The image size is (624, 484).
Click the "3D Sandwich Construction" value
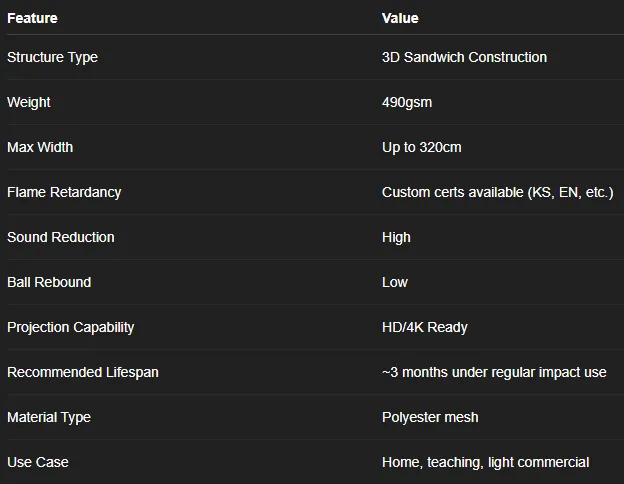coord(464,57)
